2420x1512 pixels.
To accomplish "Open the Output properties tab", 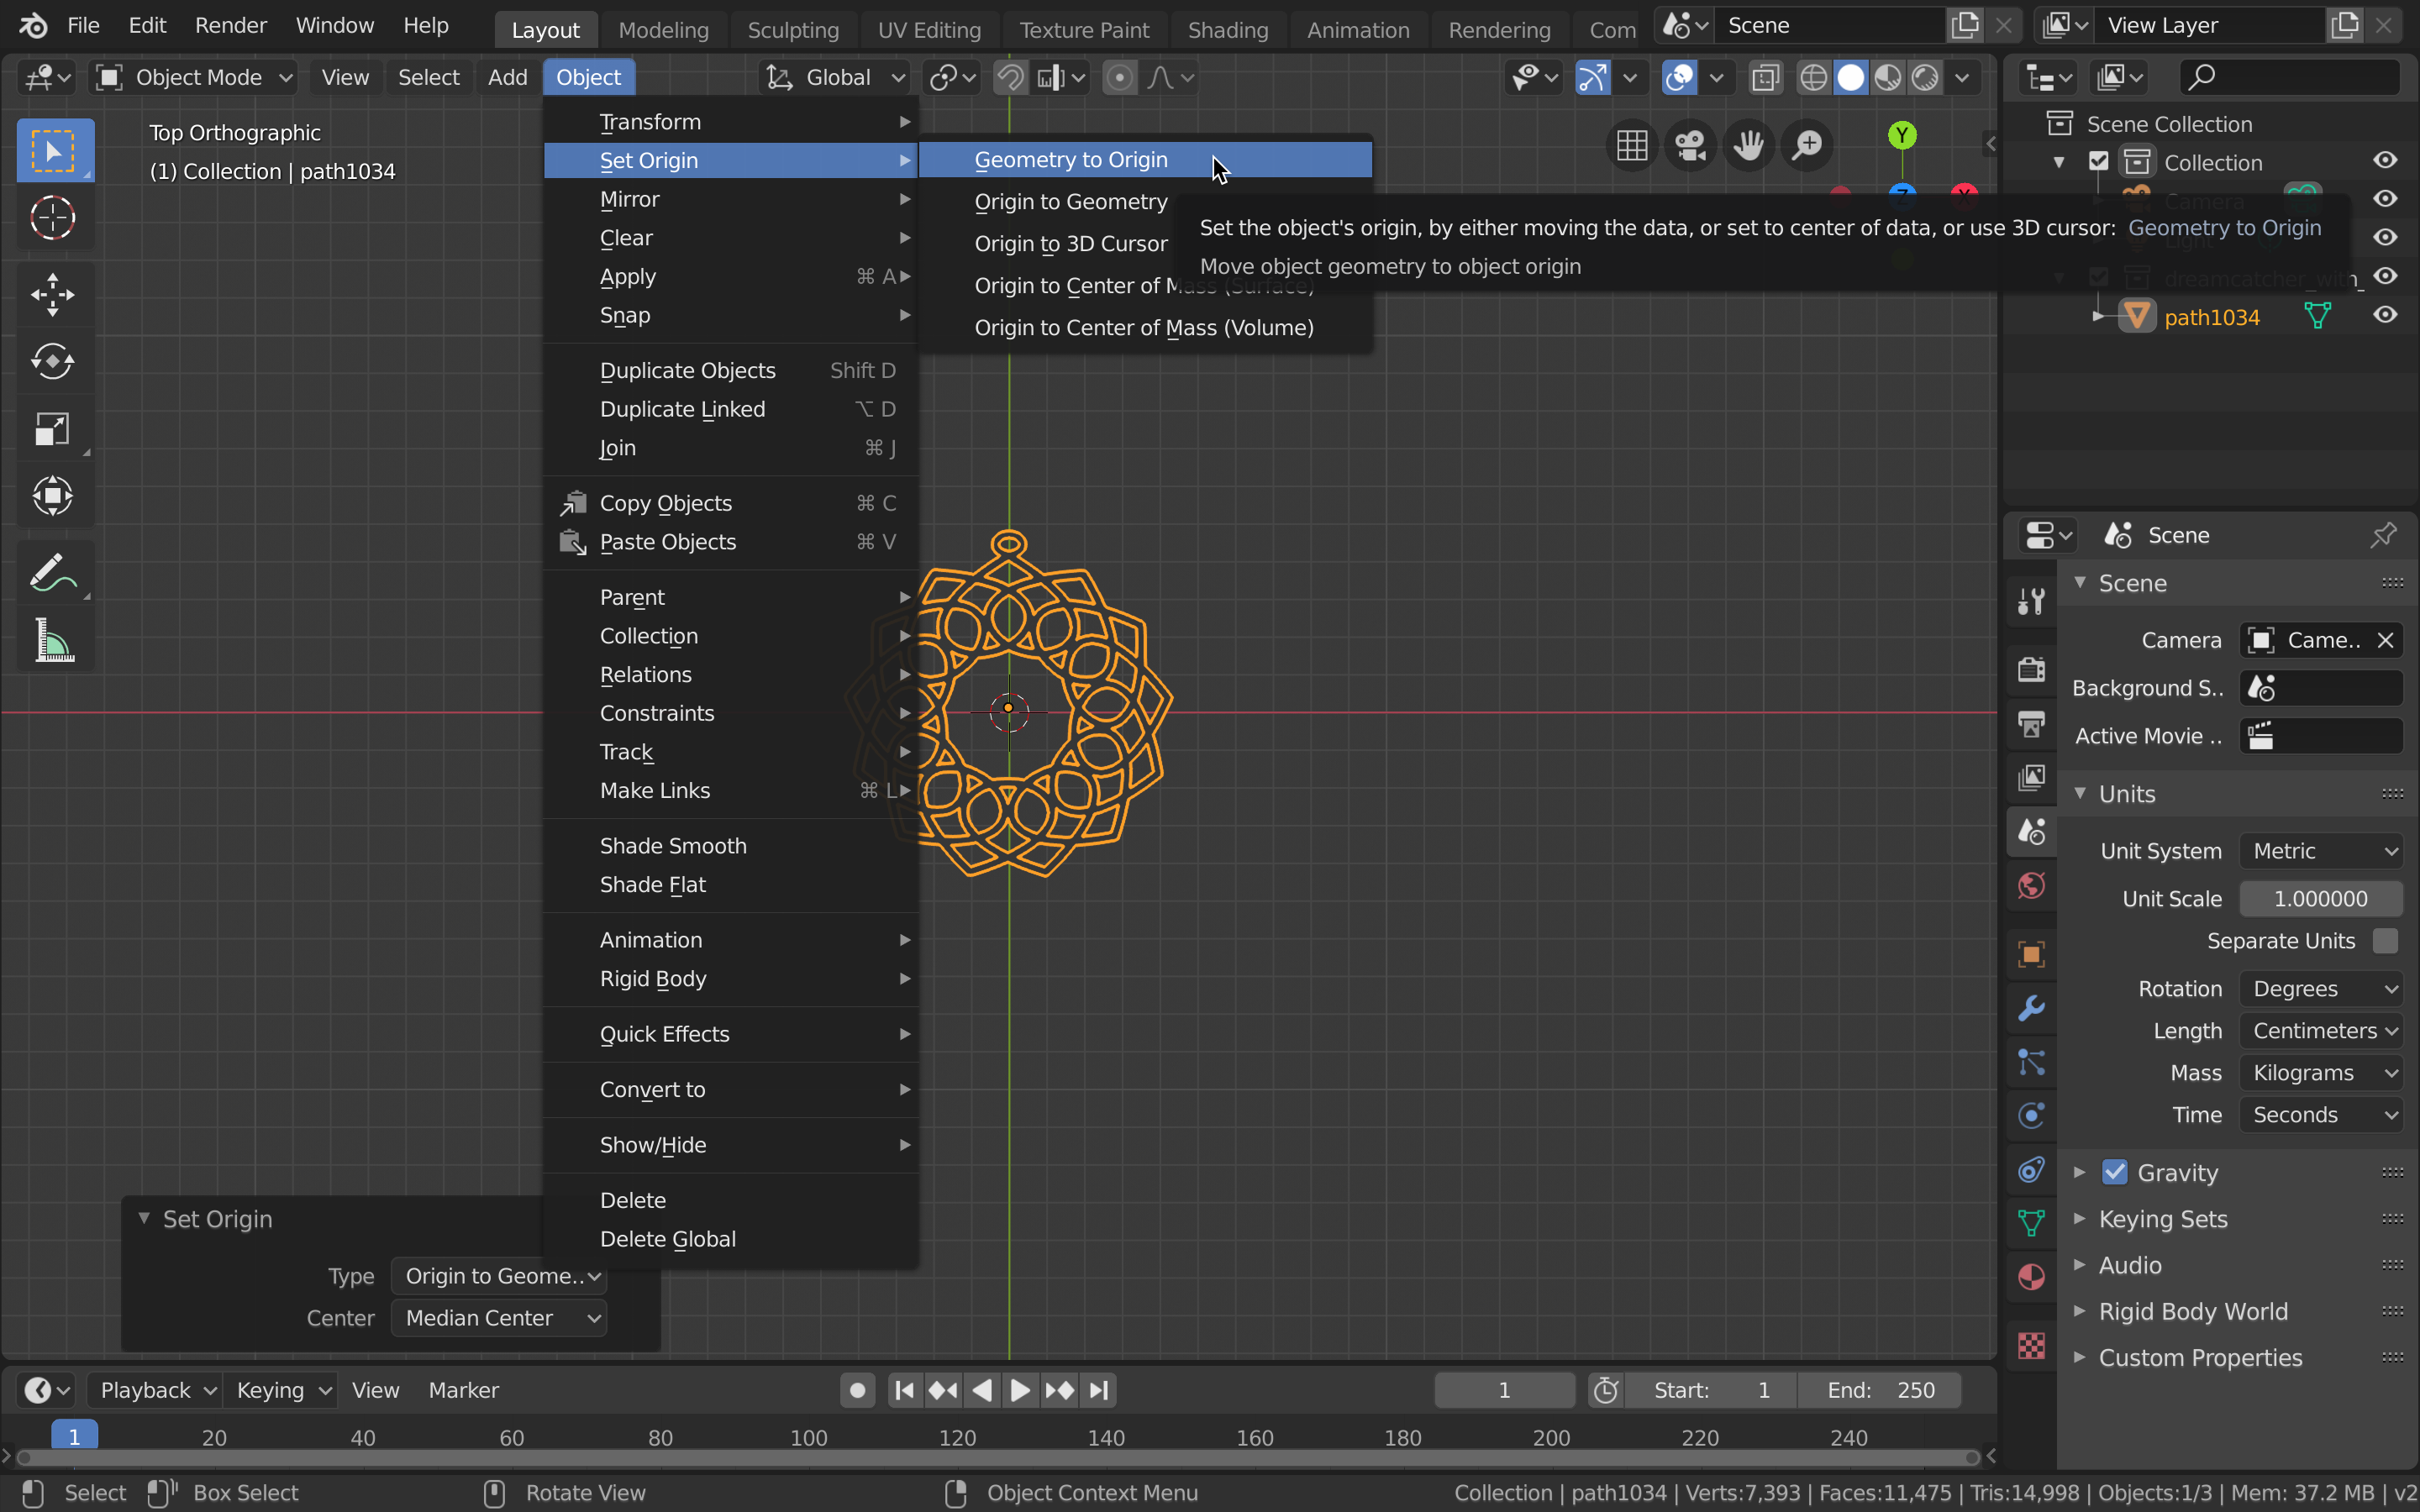I will (x=2031, y=723).
